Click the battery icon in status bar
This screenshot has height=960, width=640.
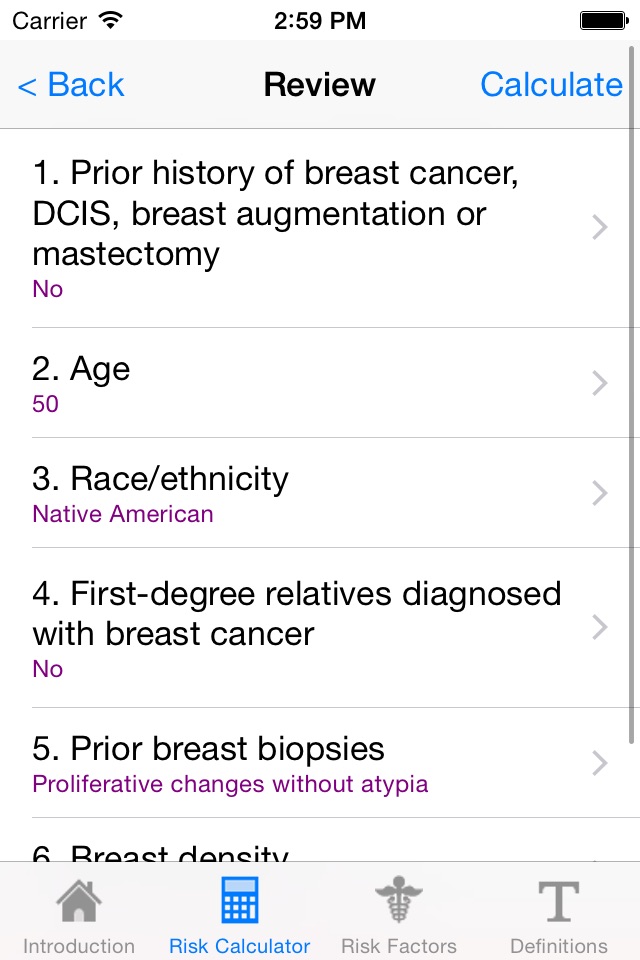click(x=603, y=20)
